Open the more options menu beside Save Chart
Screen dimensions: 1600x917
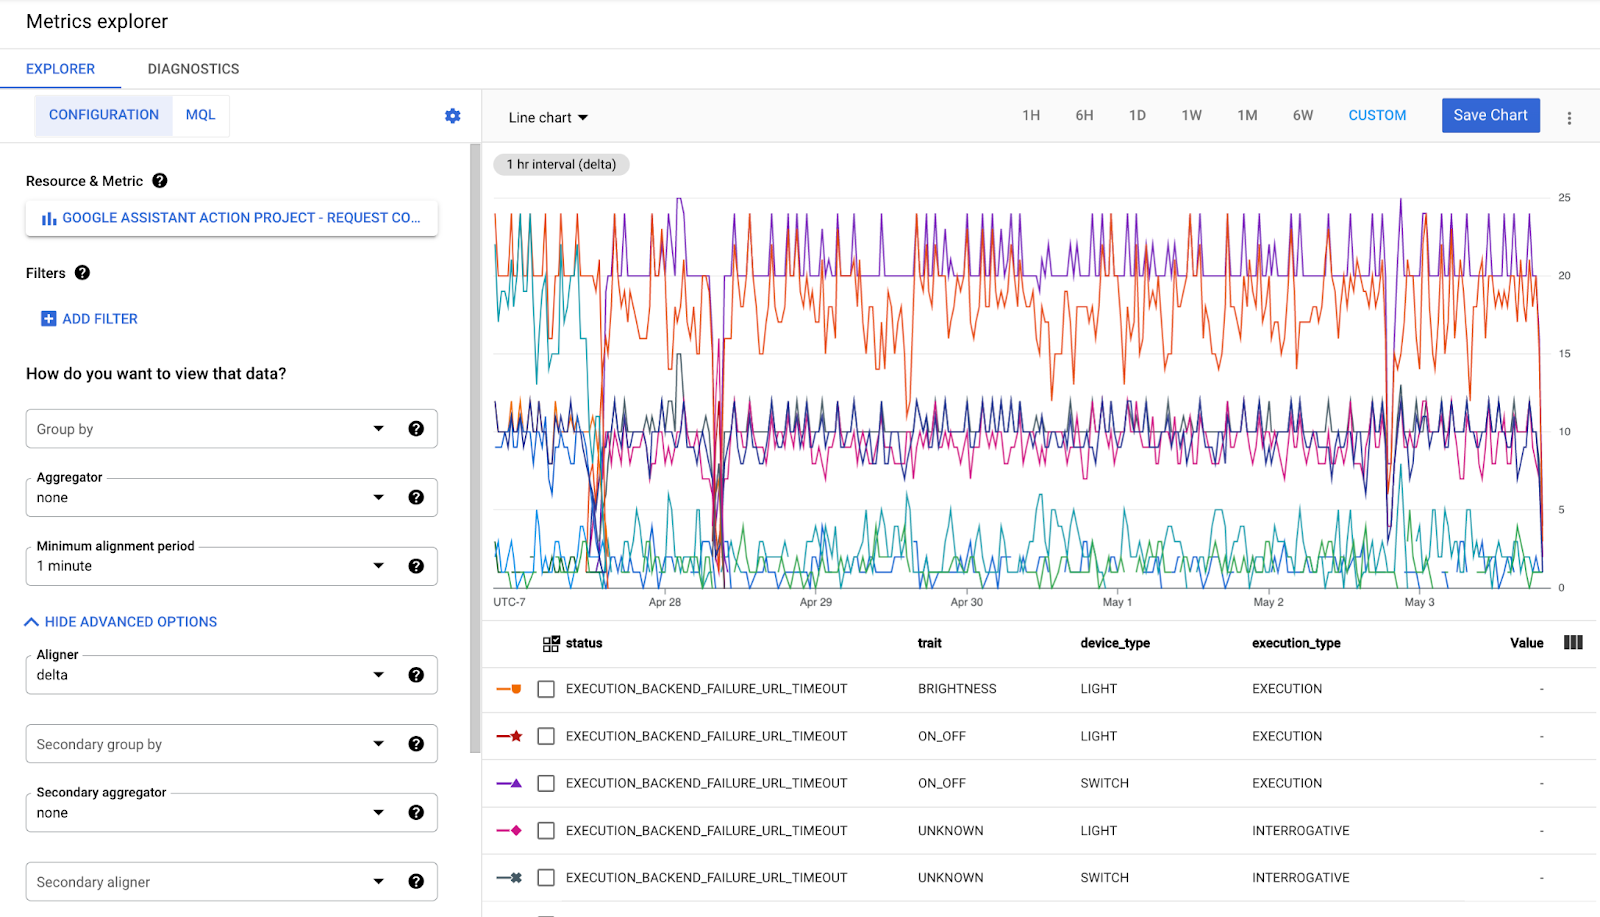pyautogui.click(x=1569, y=118)
